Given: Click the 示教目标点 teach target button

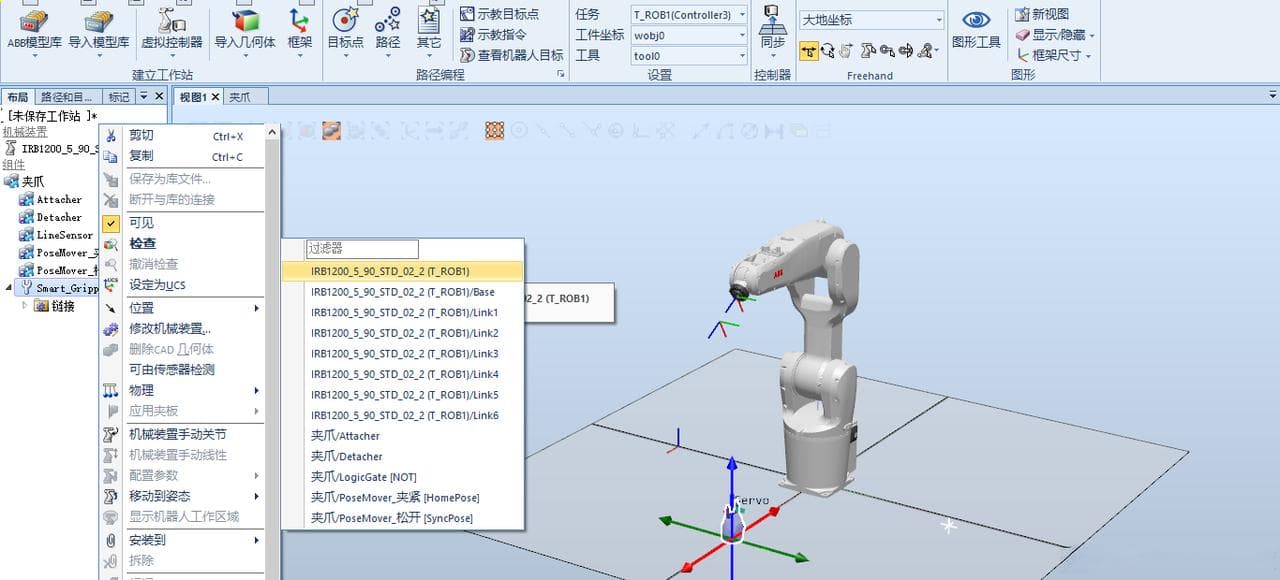Looking at the screenshot, I should coord(500,14).
